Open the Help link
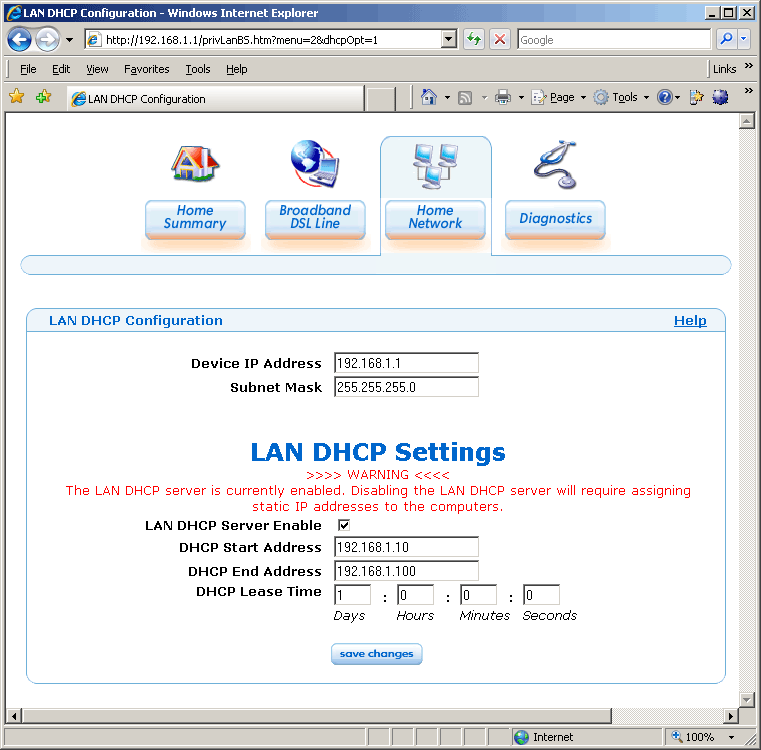The image size is (761, 750). click(690, 321)
